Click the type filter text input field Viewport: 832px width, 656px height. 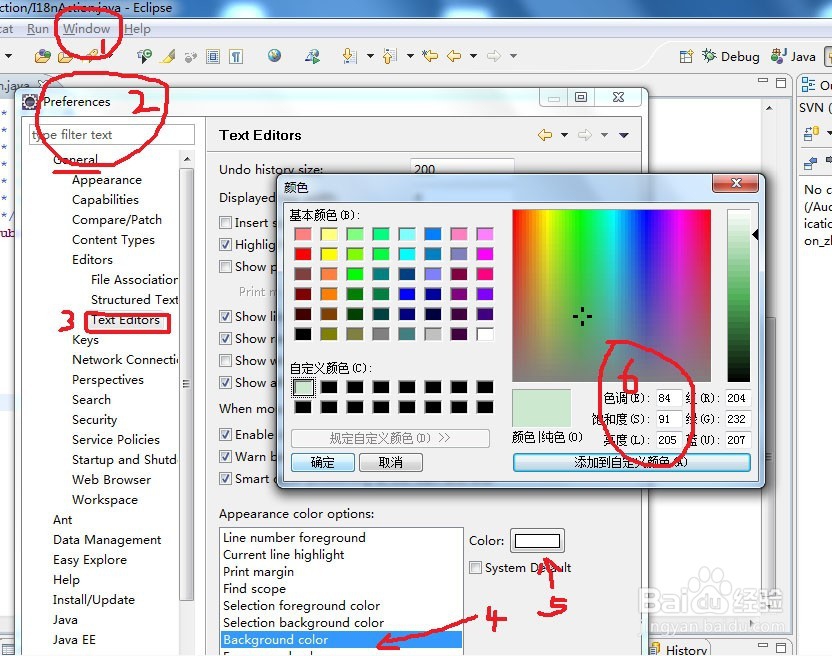[113, 134]
